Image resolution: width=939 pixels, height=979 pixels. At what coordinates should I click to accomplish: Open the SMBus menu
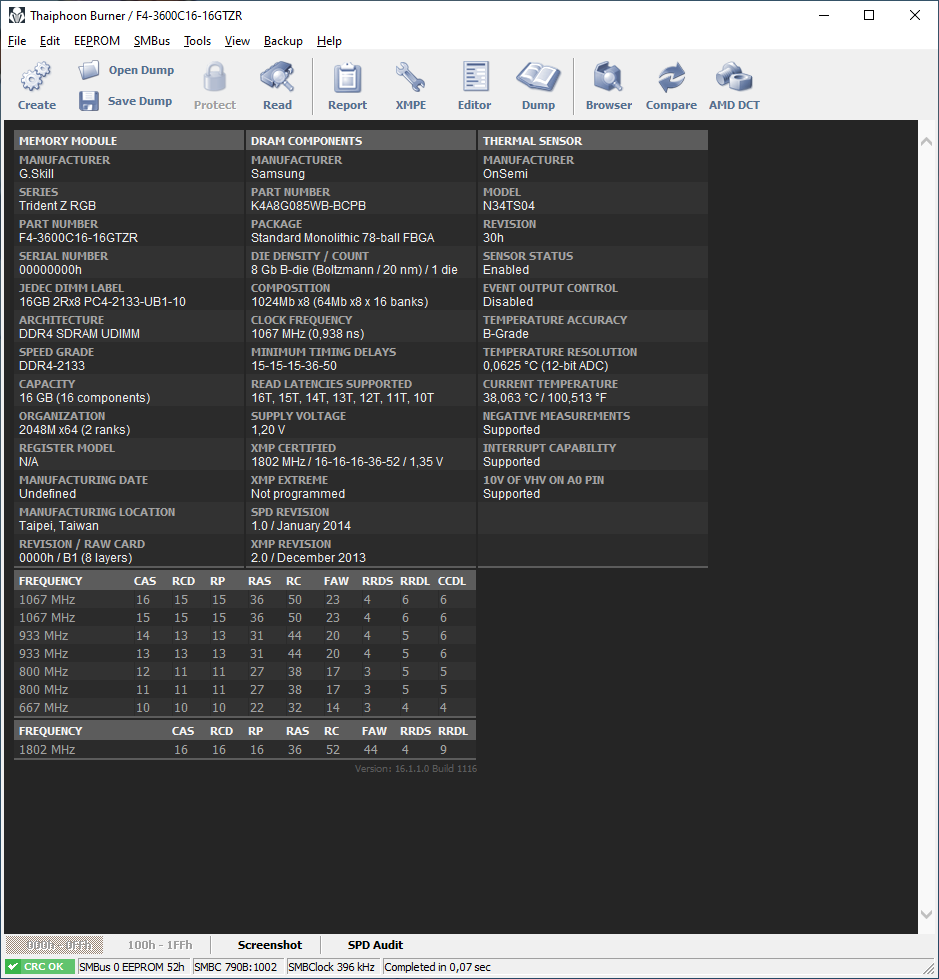(152, 41)
